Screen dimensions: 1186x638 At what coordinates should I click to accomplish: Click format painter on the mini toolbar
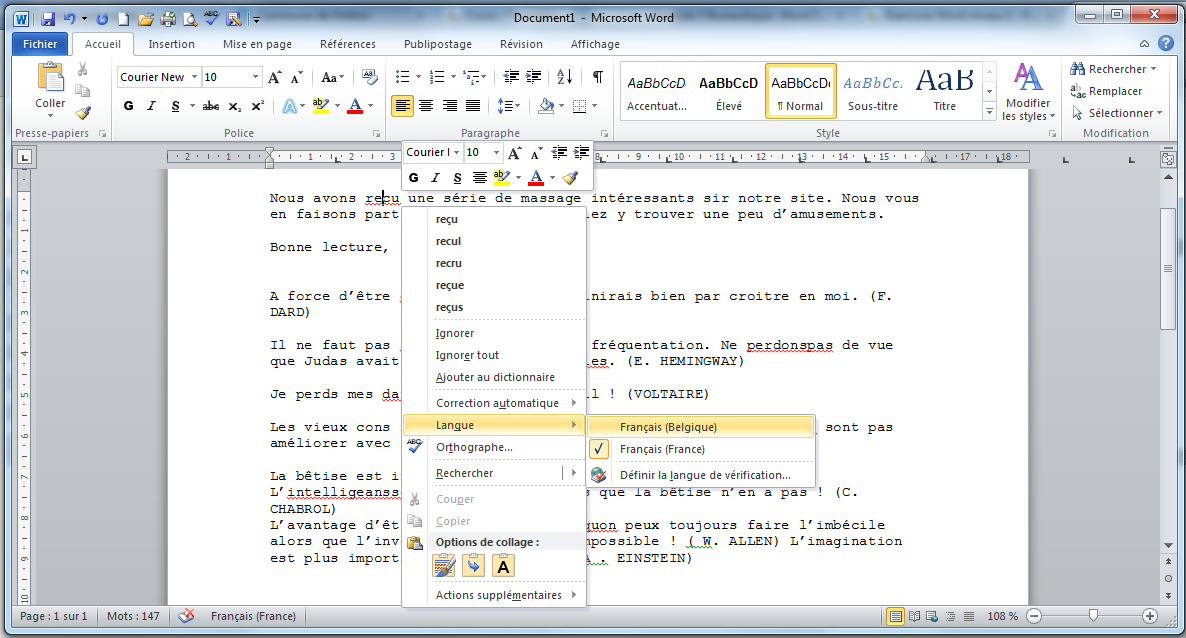click(x=570, y=178)
